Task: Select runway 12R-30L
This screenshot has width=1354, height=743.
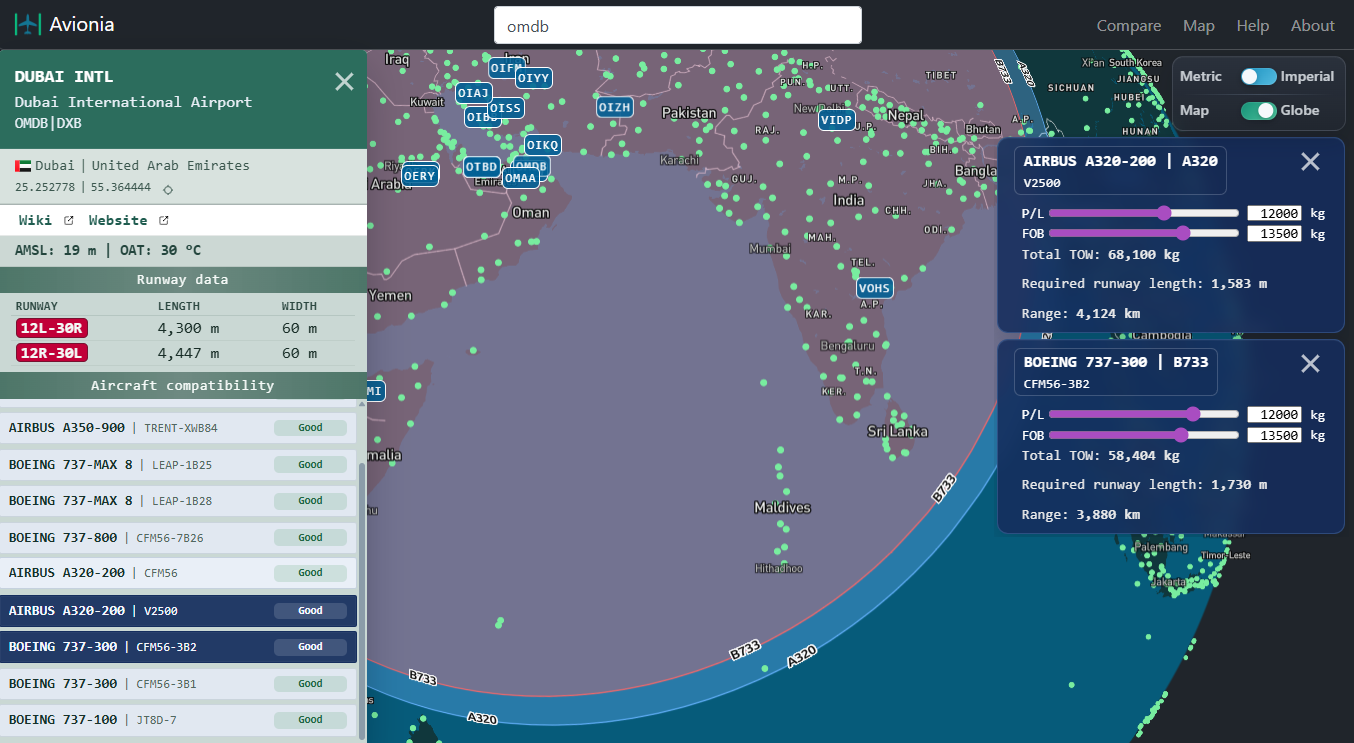Action: (52, 352)
